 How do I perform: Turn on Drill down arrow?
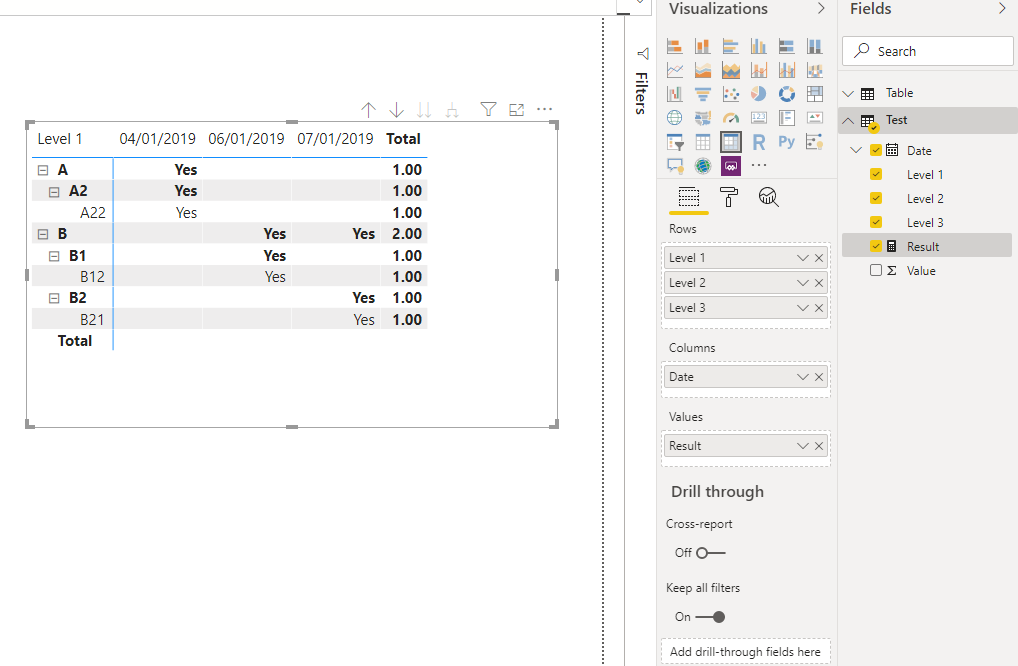(396, 110)
